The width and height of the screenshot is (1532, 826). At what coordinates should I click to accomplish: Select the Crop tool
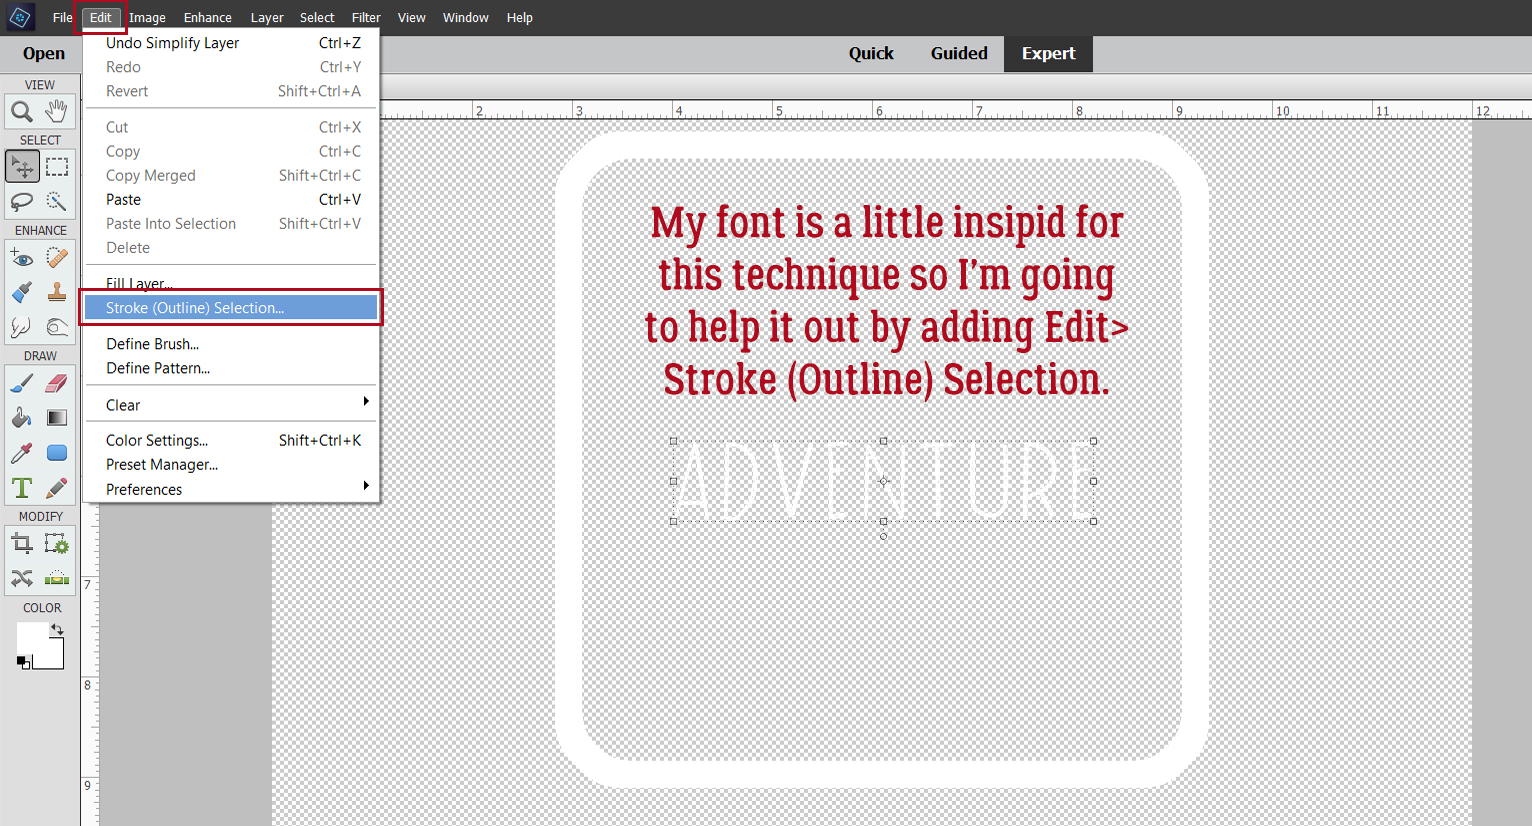[22, 544]
